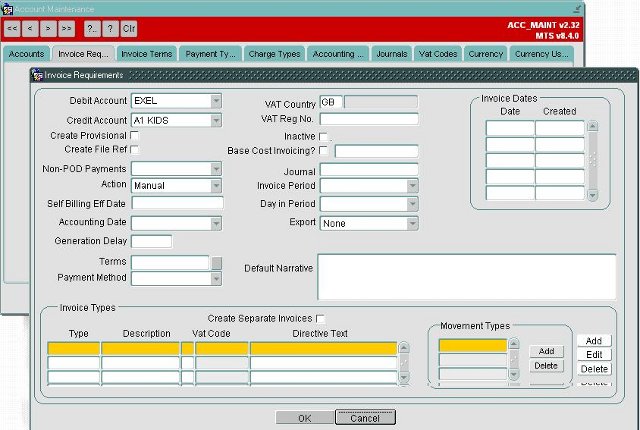Click Add inside Movement Types box
The image size is (640, 430).
click(547, 351)
